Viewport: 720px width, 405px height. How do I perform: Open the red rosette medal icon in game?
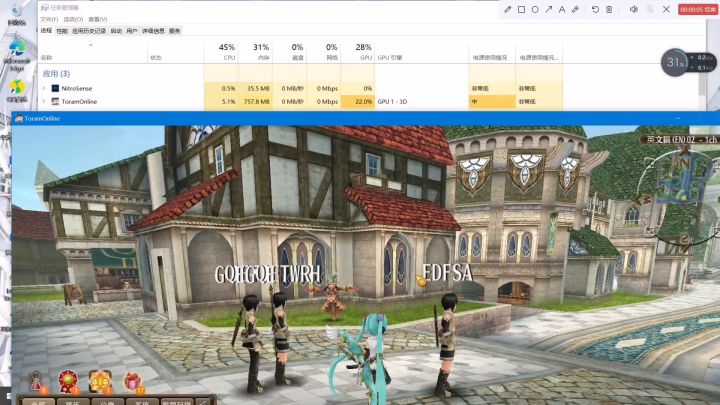[x=68, y=382]
